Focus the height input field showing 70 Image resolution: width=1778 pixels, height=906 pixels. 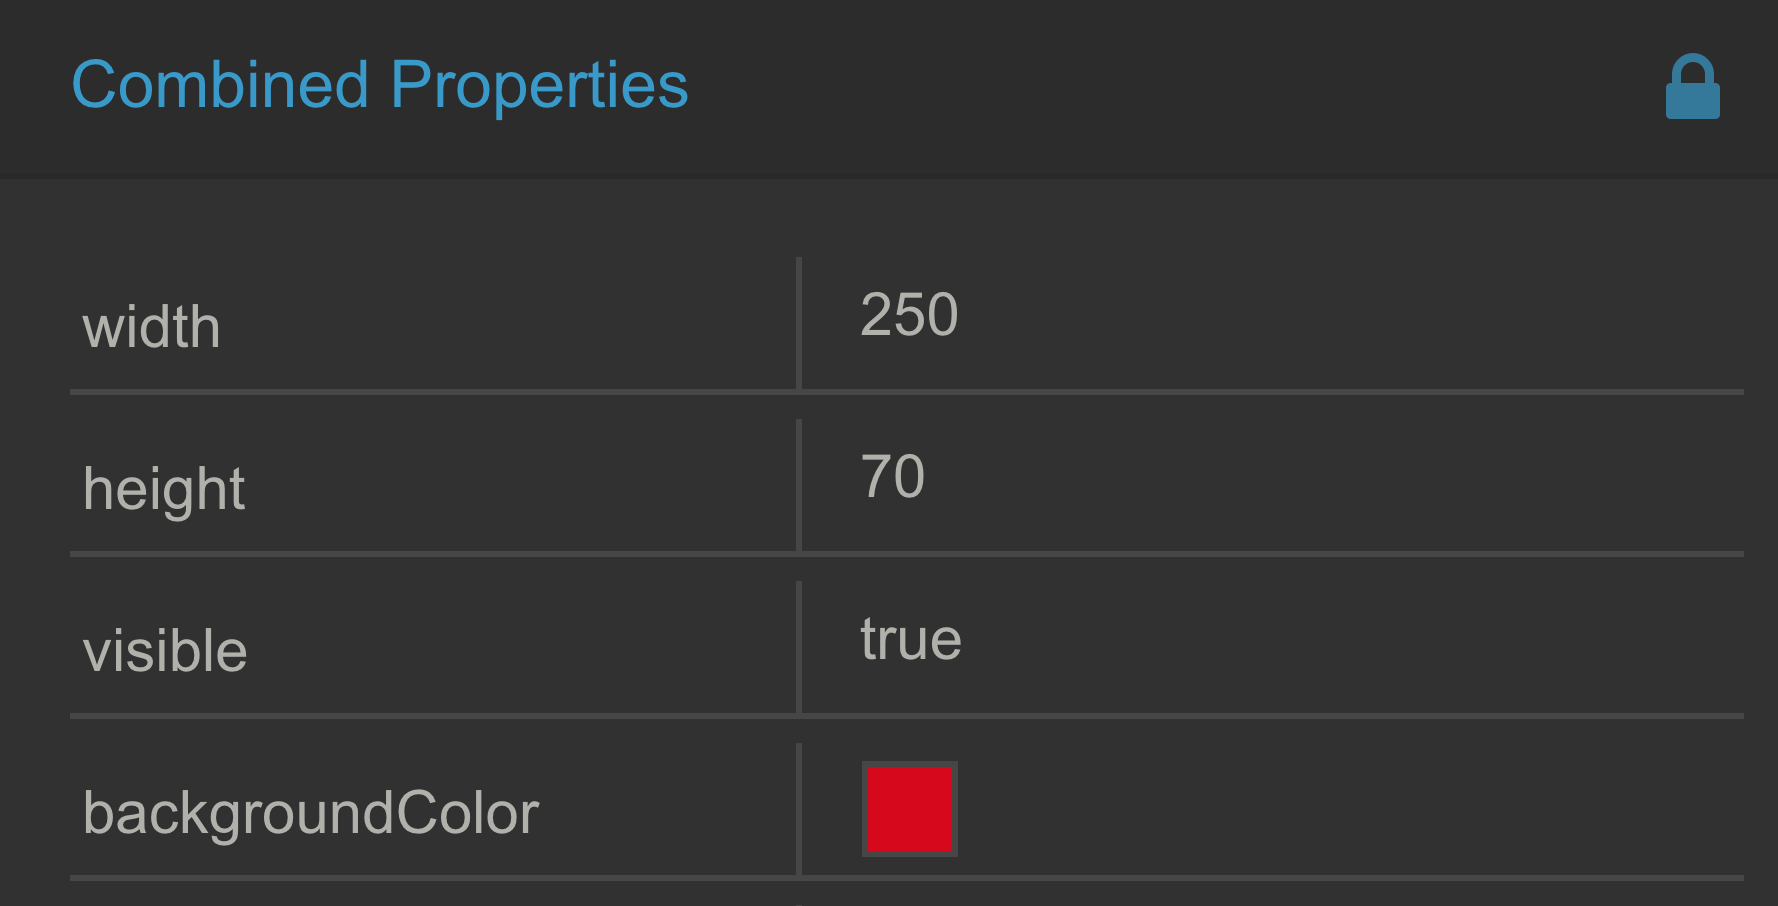(x=1273, y=485)
